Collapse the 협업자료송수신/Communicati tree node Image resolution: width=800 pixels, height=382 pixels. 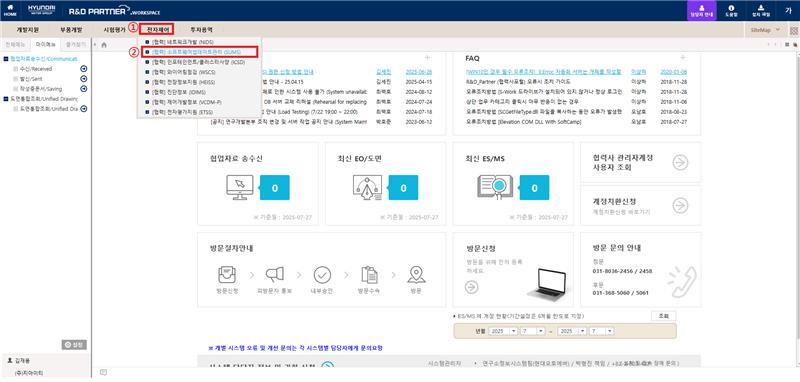(6, 59)
